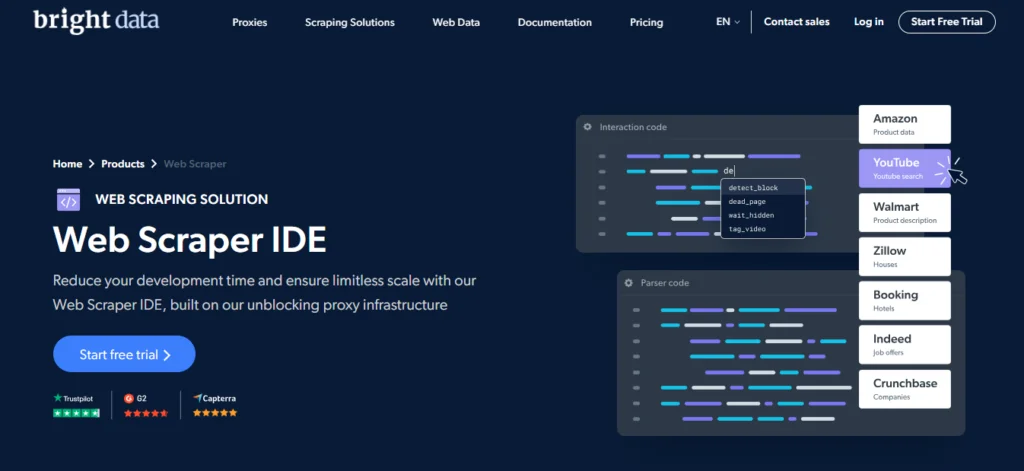Click the purple code window icon
The width and height of the screenshot is (1024, 471).
coord(69,199)
